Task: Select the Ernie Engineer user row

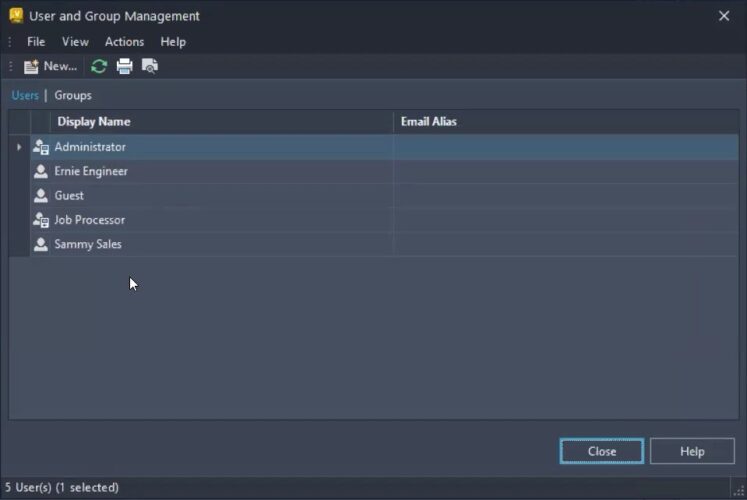Action: [x=384, y=171]
